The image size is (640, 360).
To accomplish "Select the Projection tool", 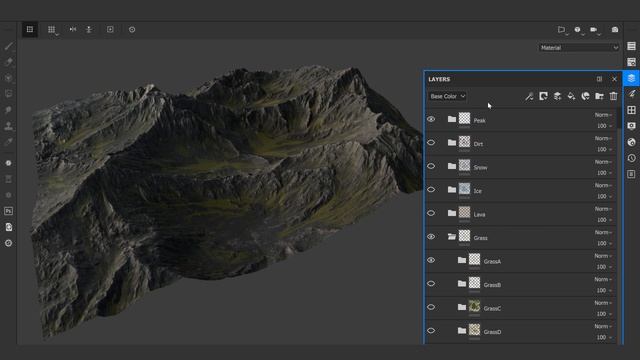I will pyautogui.click(x=9, y=78).
